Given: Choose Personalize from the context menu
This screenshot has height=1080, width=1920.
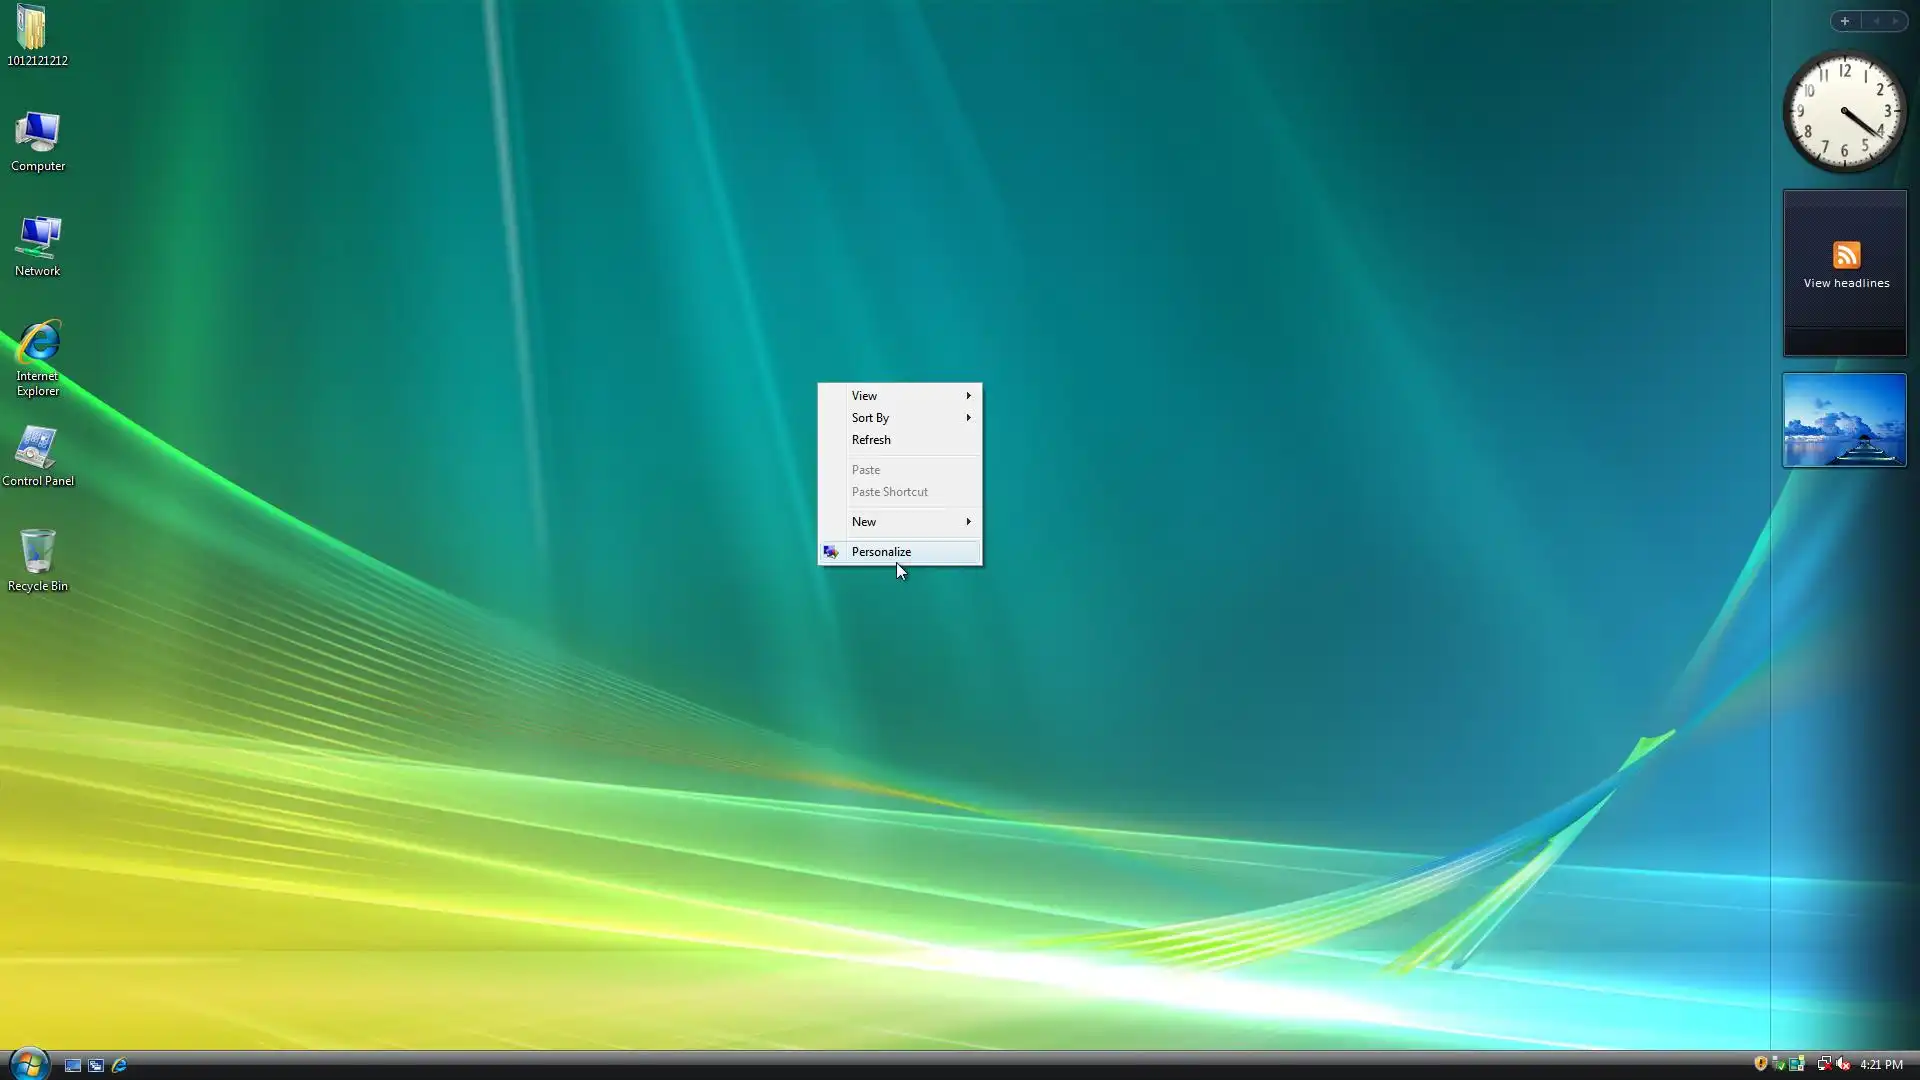Looking at the screenshot, I should [x=881, y=552].
